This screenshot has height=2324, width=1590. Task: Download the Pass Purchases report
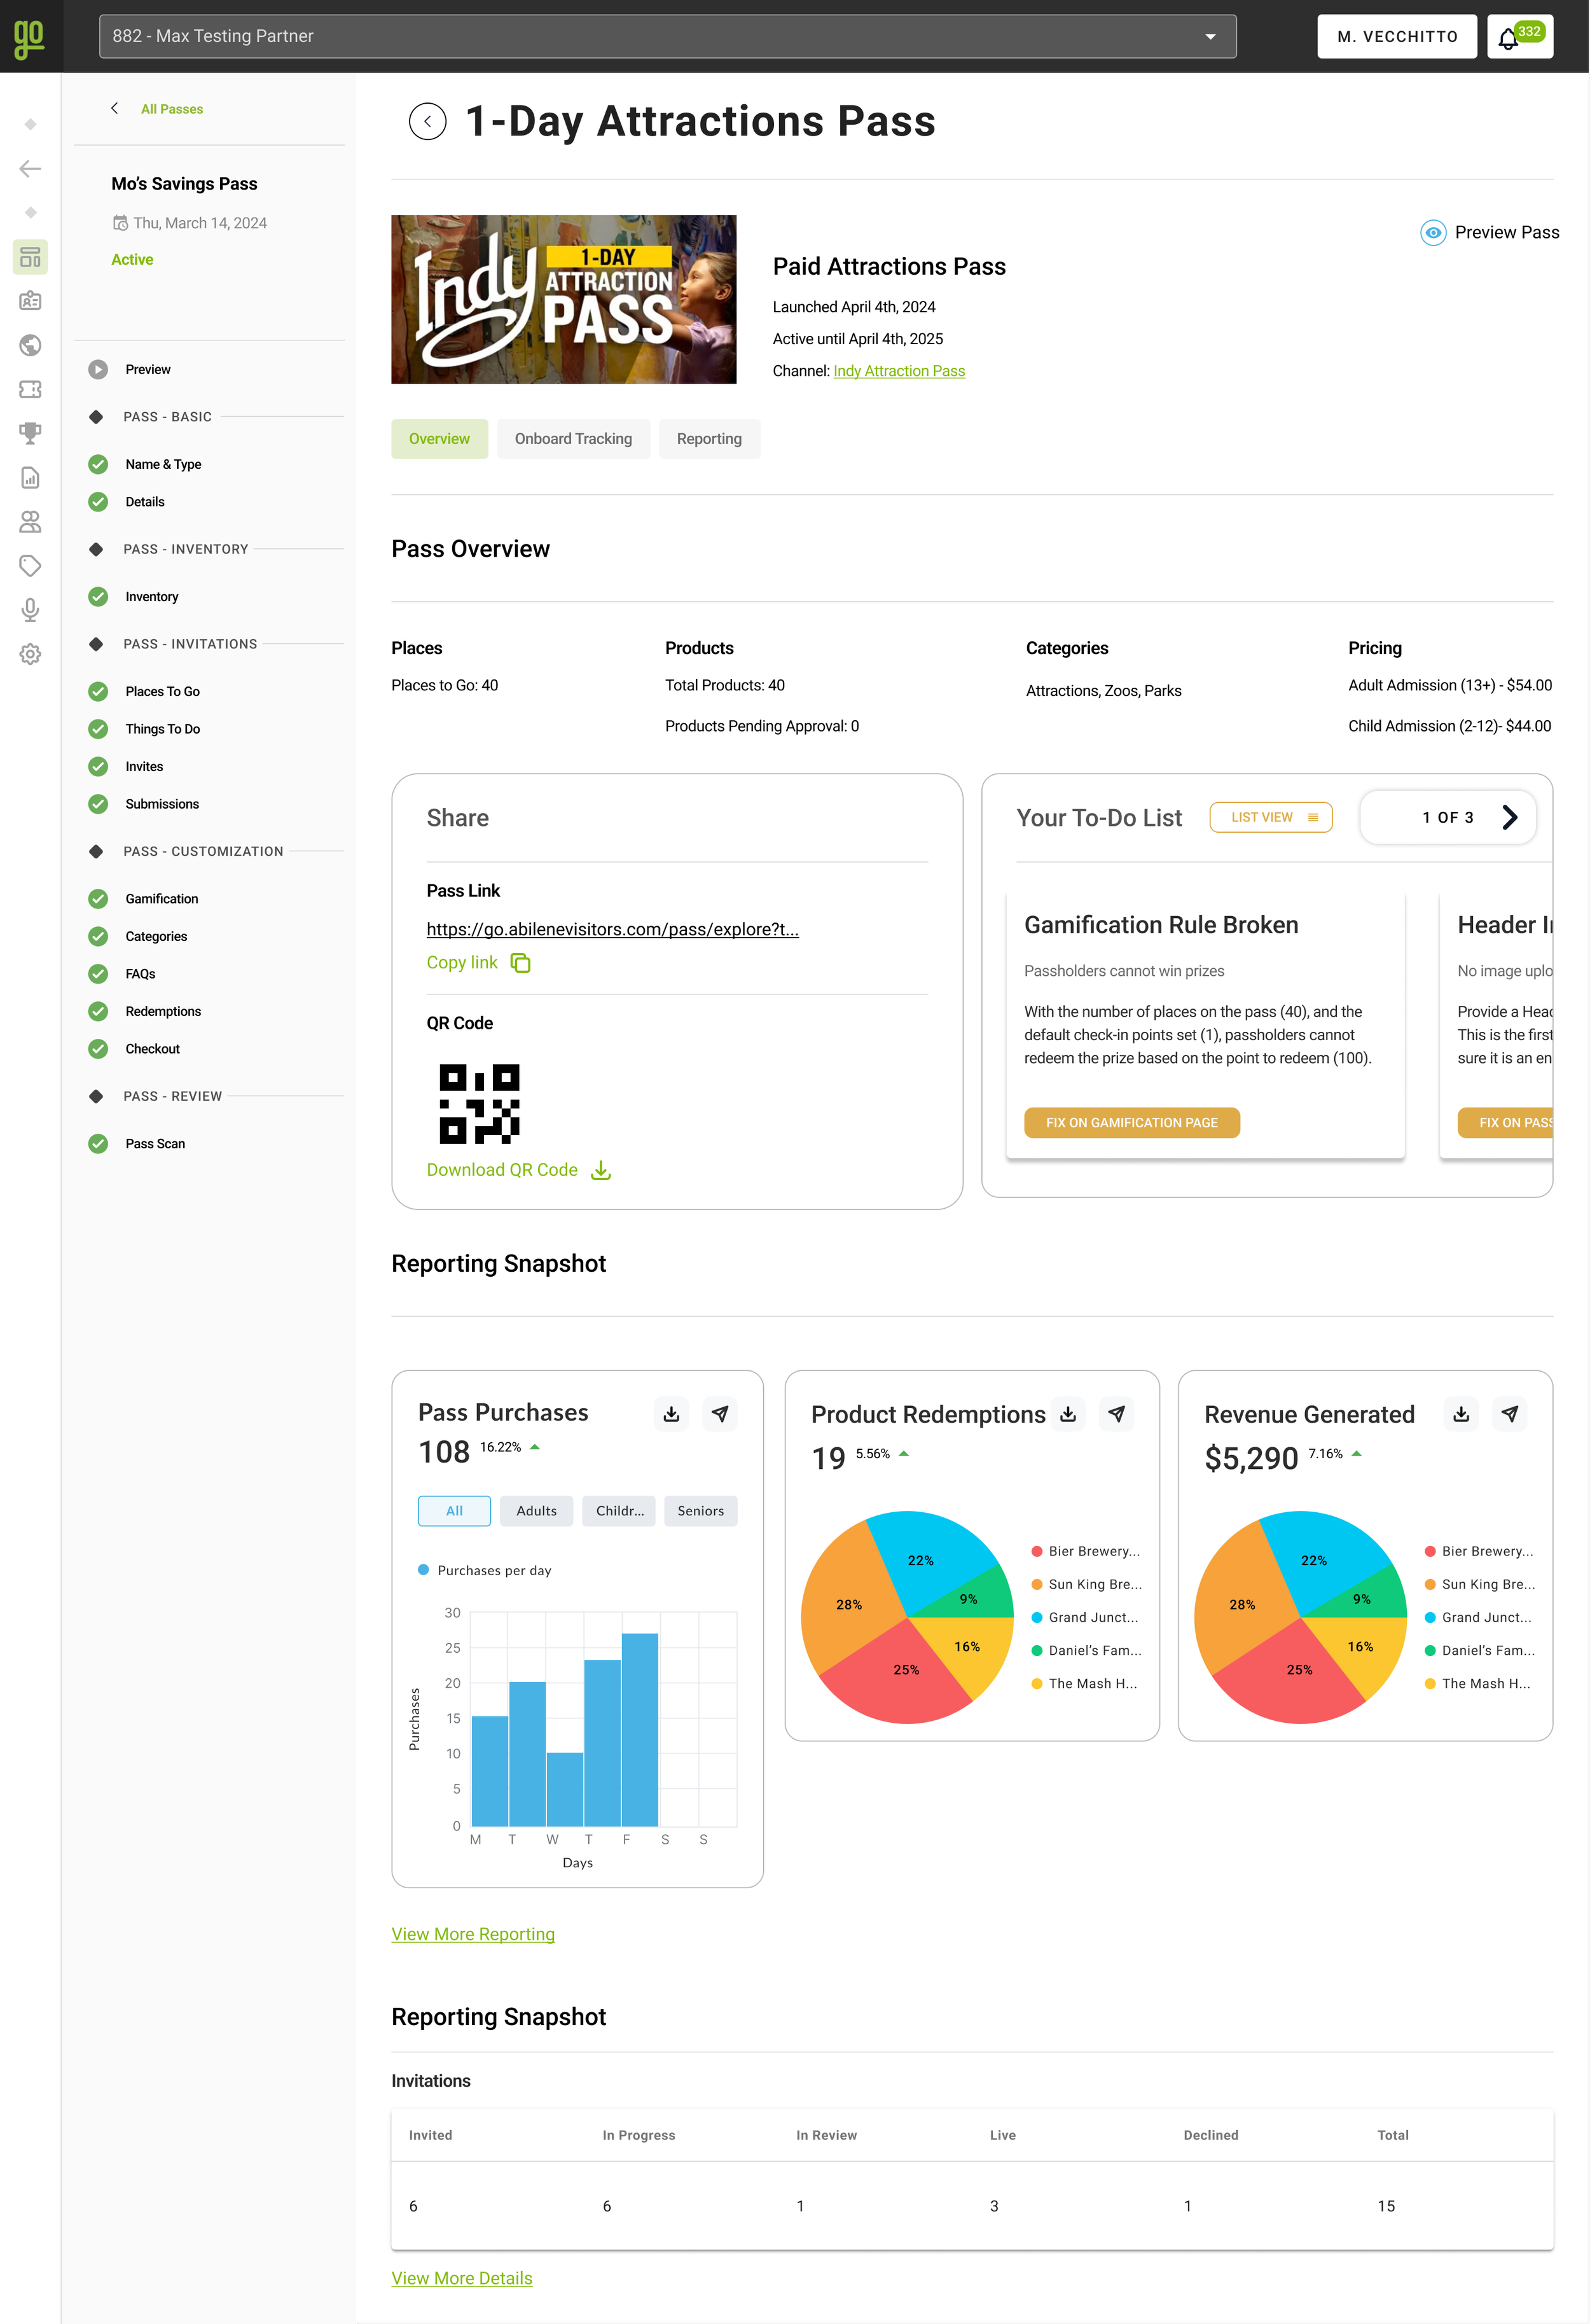[x=671, y=1413]
